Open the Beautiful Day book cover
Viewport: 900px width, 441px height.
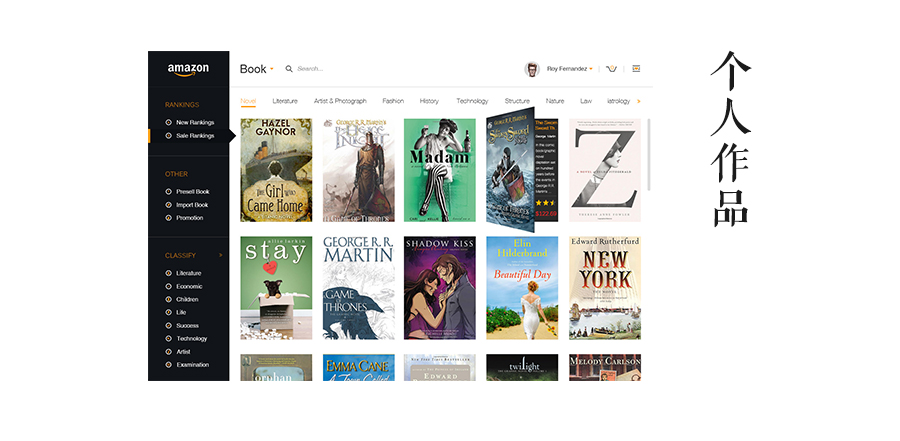pyautogui.click(x=522, y=288)
